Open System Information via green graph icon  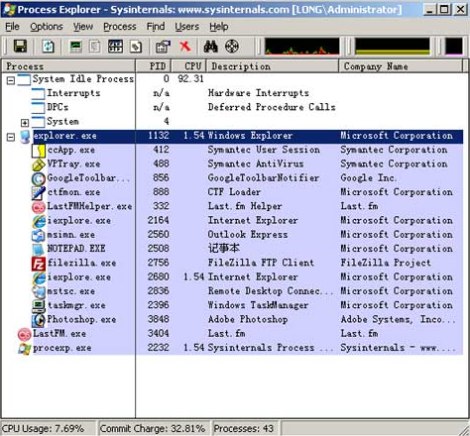point(76,46)
